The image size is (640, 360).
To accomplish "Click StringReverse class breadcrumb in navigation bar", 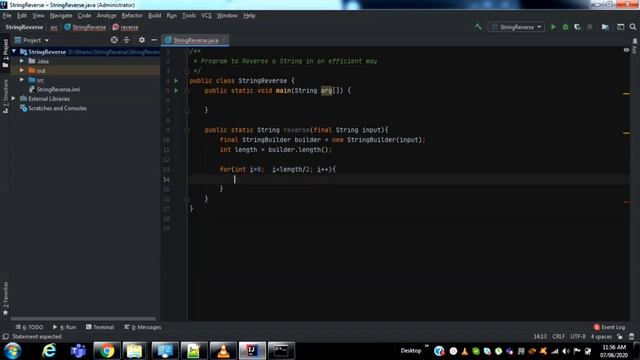I will (85, 27).
